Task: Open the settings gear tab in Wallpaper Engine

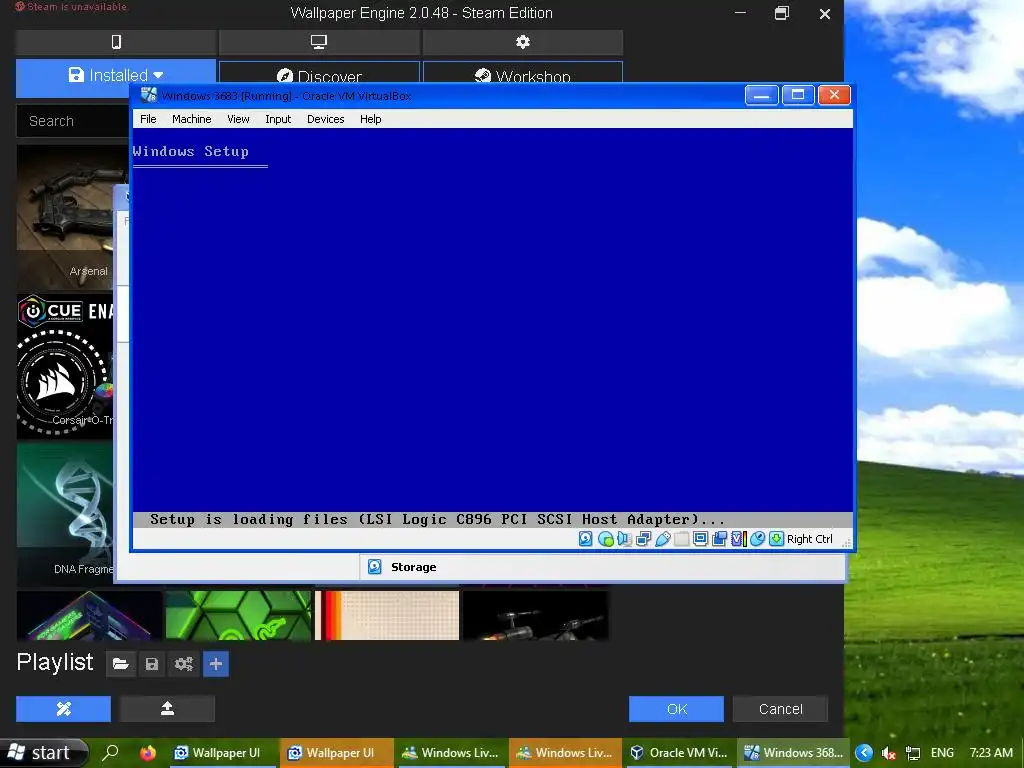Action: 522,42
